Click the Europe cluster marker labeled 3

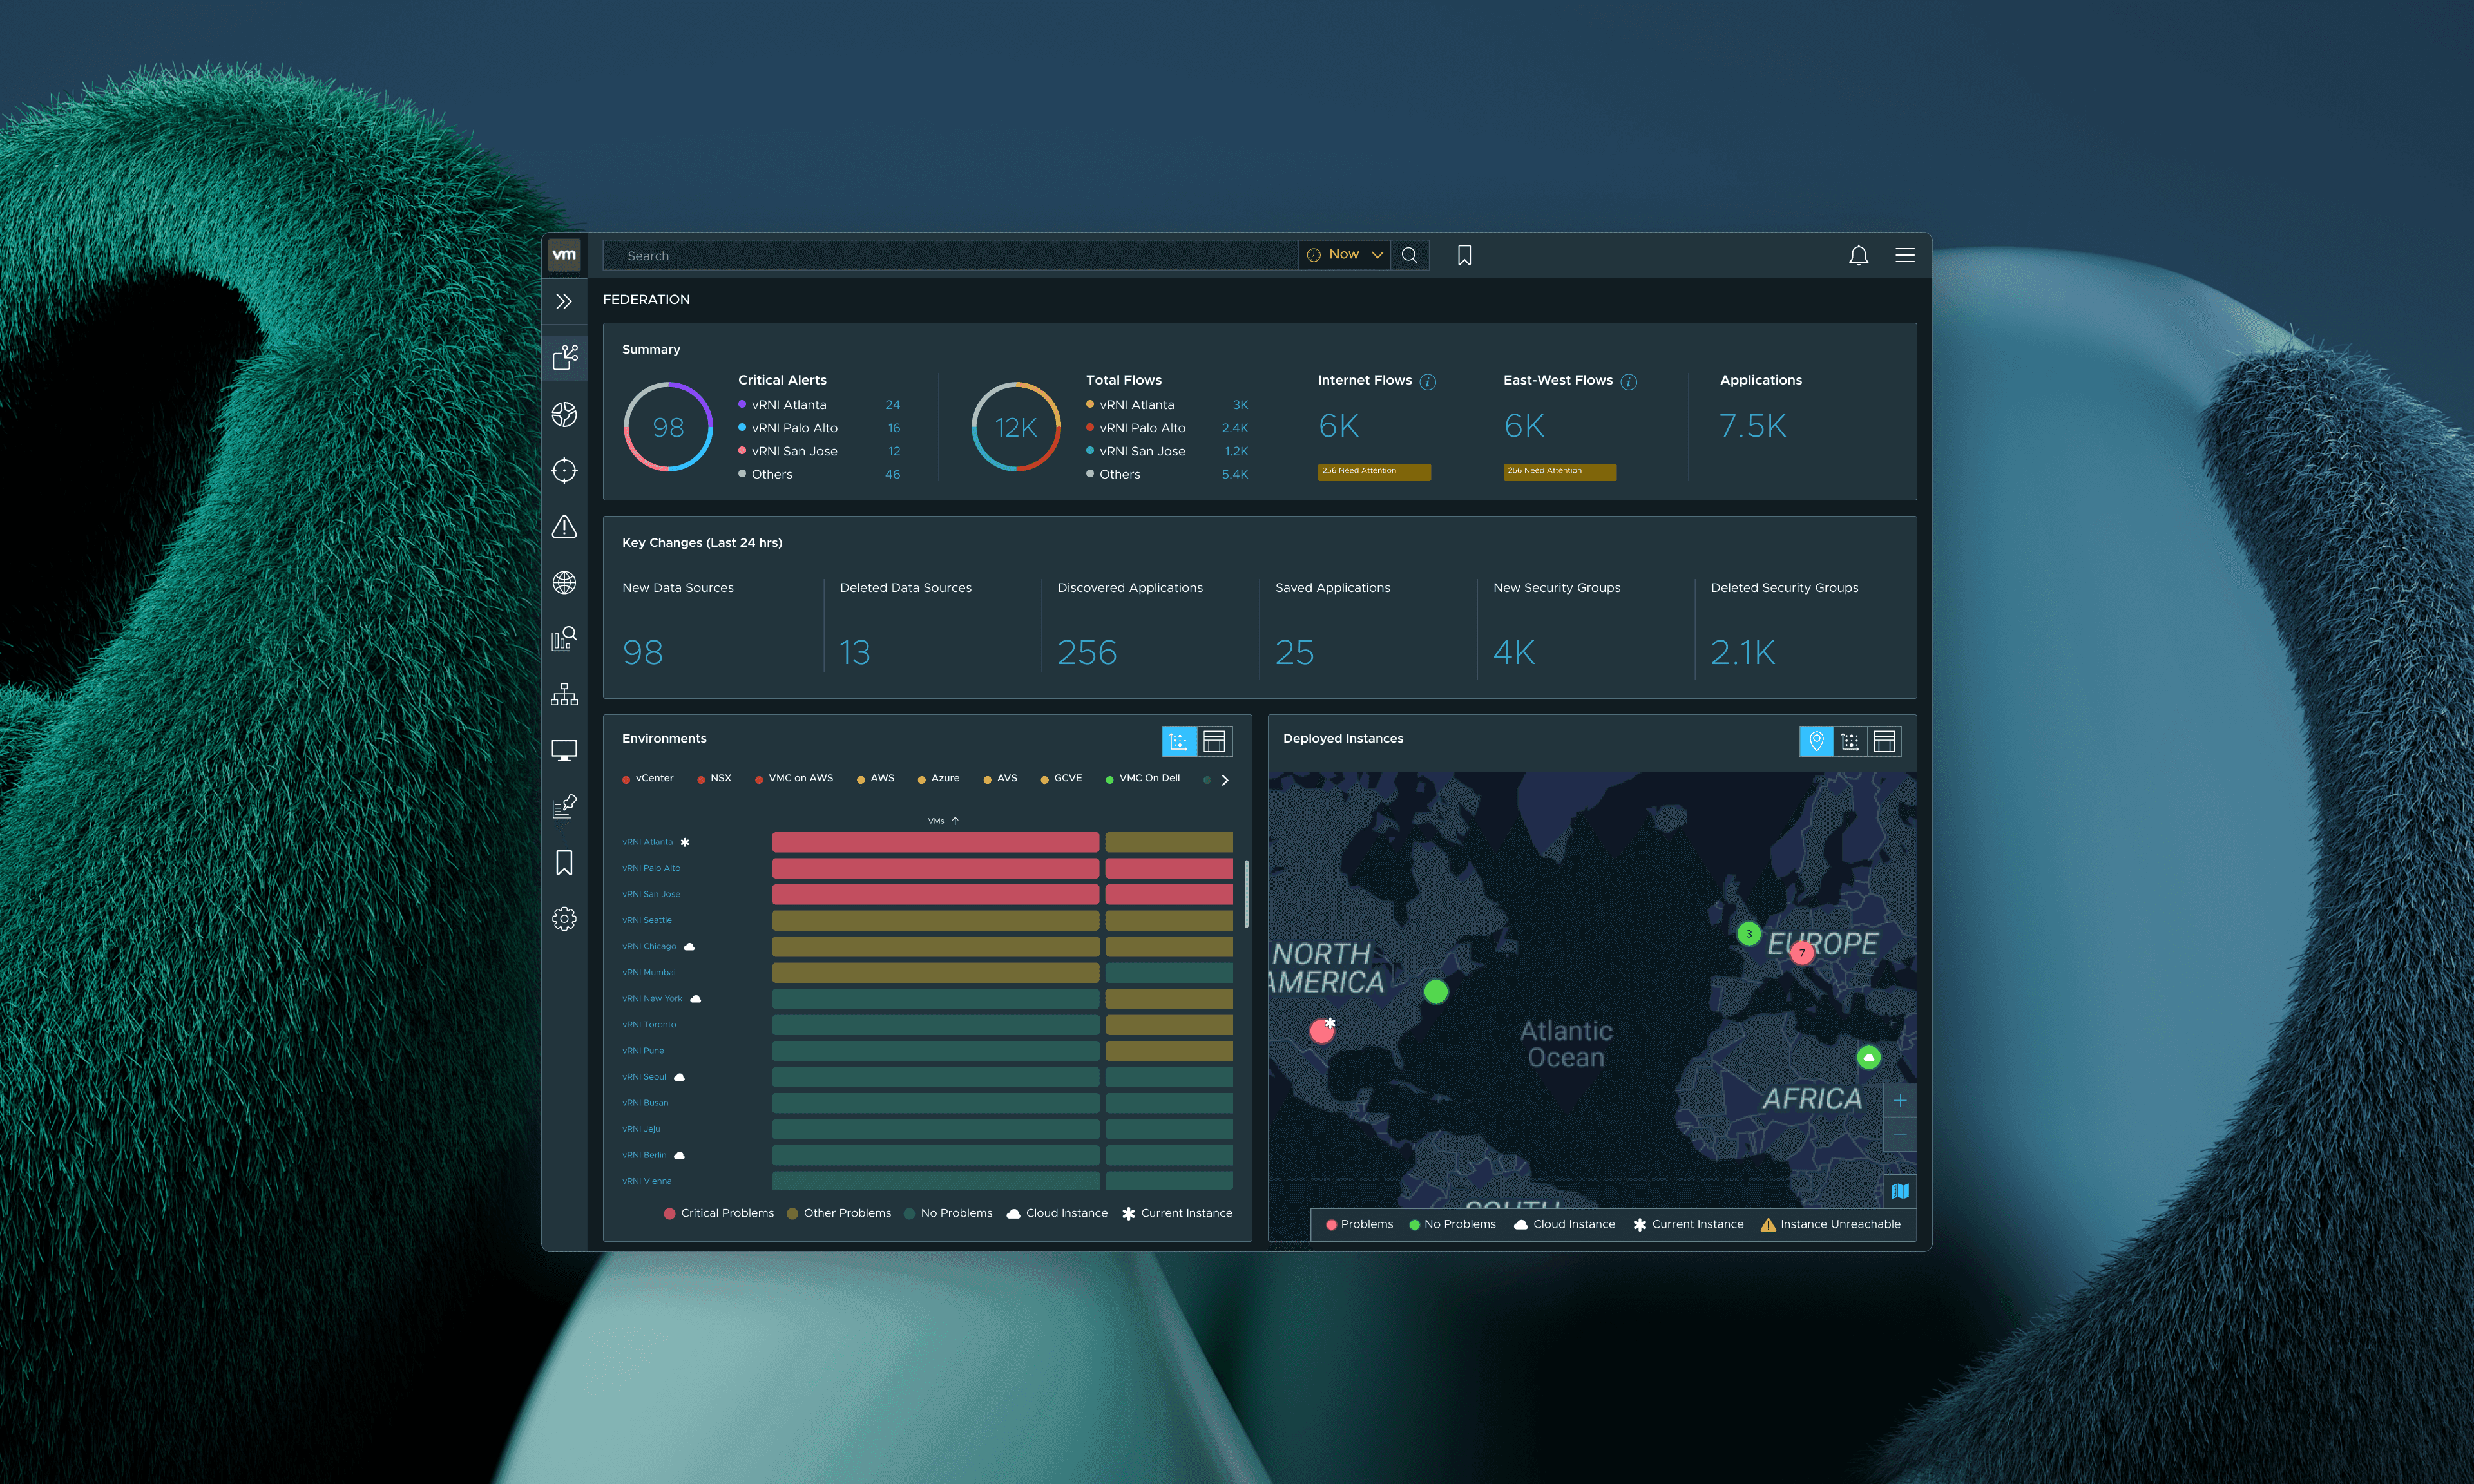tap(1748, 934)
